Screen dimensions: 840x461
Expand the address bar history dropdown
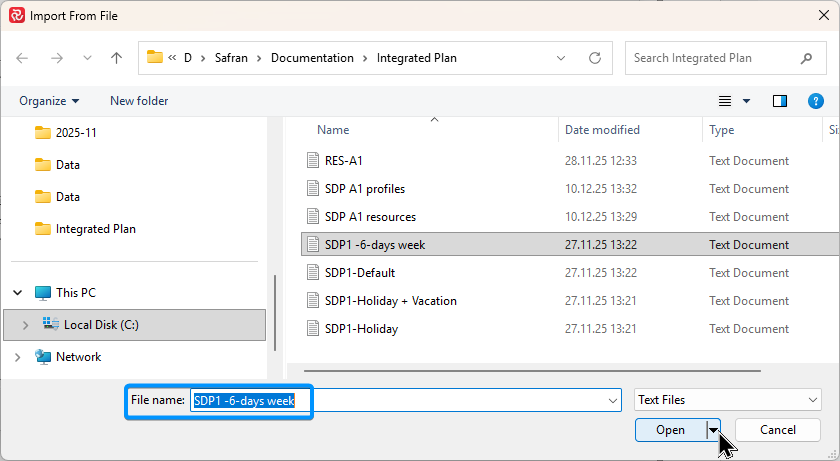tap(561, 58)
